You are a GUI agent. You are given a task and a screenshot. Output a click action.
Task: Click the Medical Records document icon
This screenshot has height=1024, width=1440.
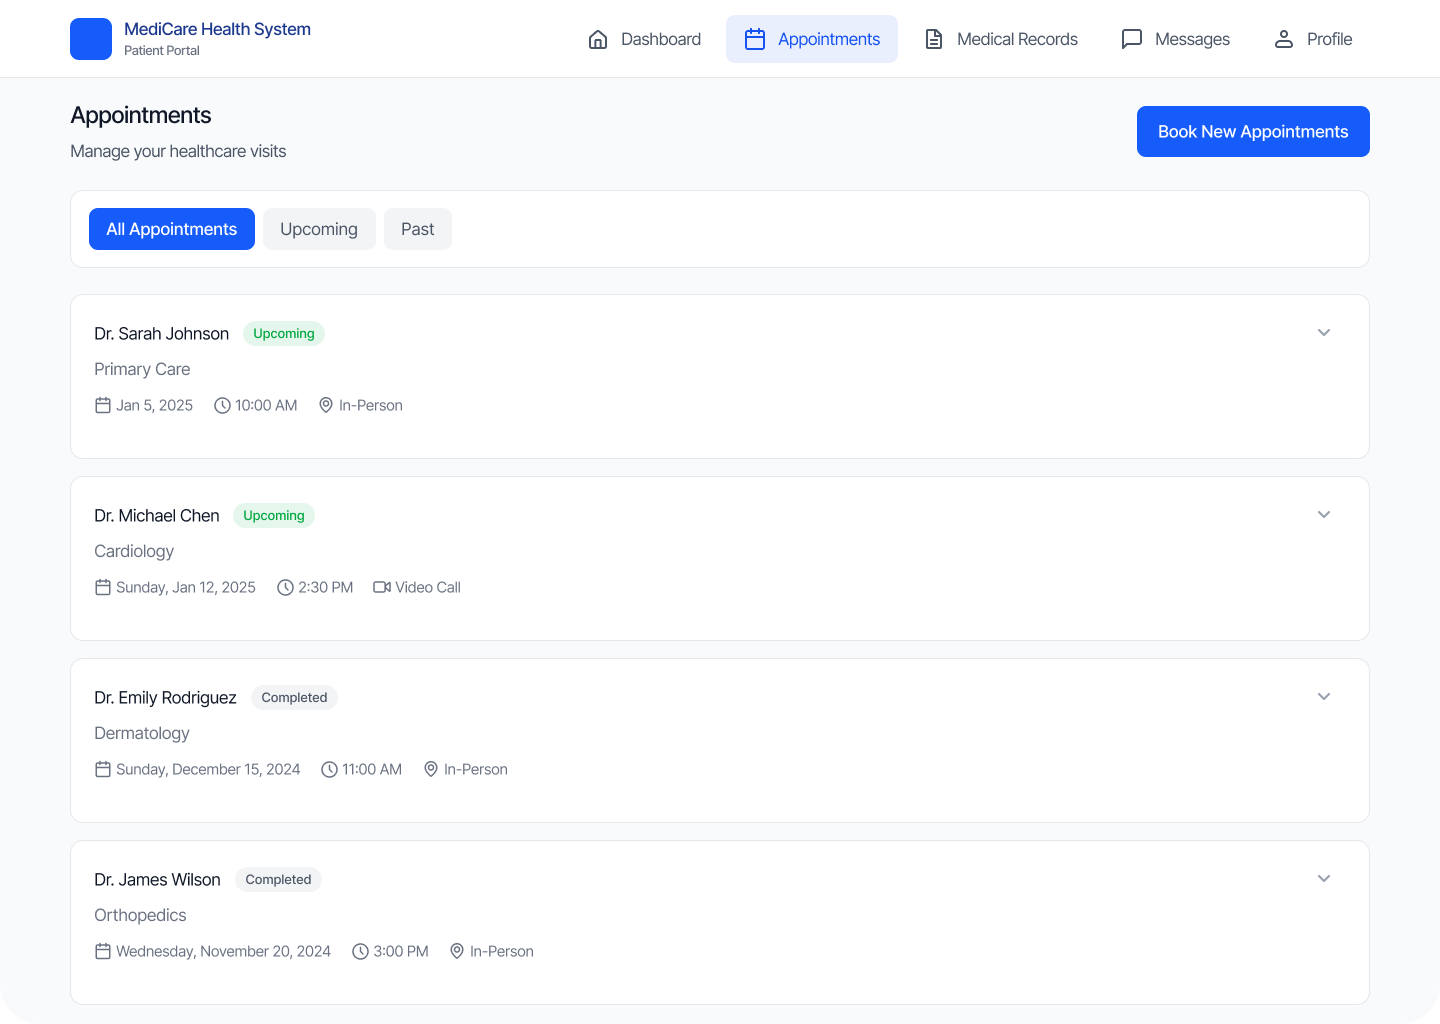[934, 39]
